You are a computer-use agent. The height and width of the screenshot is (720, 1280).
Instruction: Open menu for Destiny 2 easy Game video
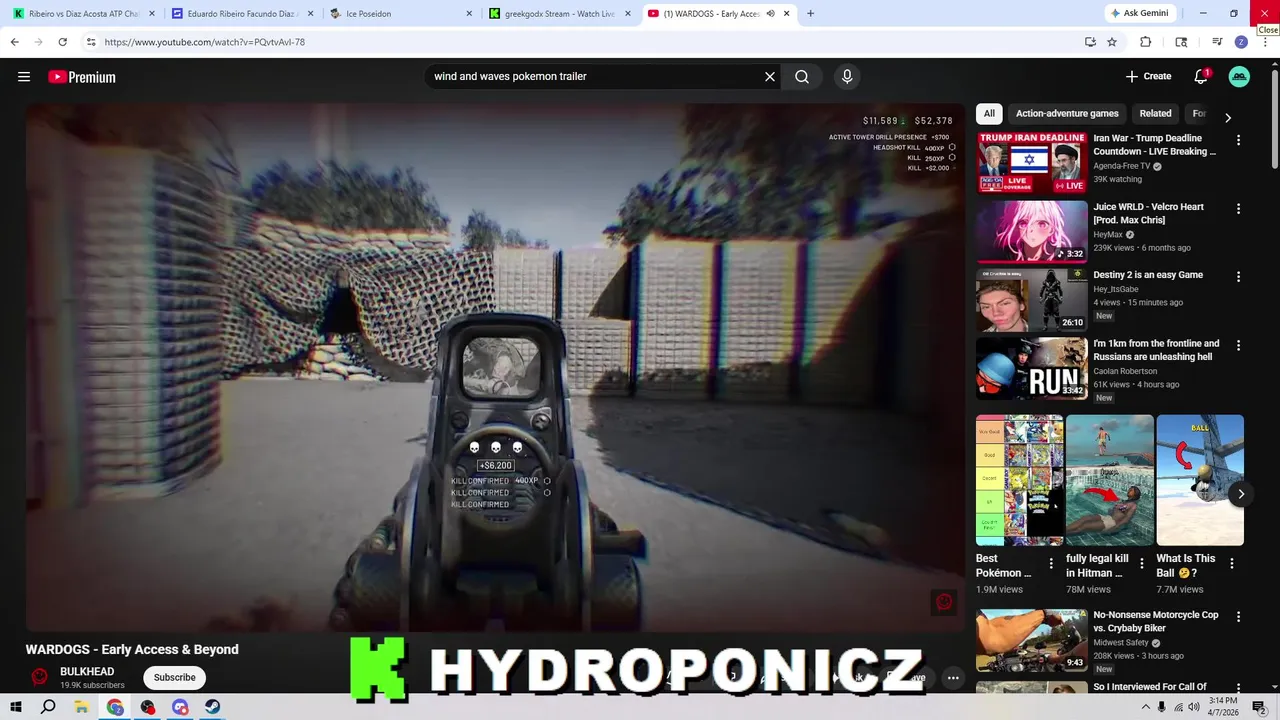[1238, 277]
